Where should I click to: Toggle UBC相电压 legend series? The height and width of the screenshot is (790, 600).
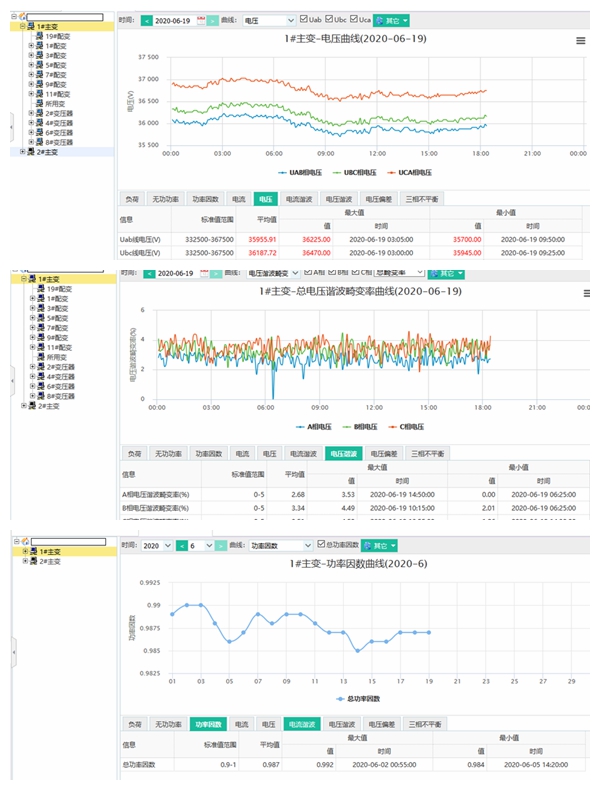(x=354, y=173)
